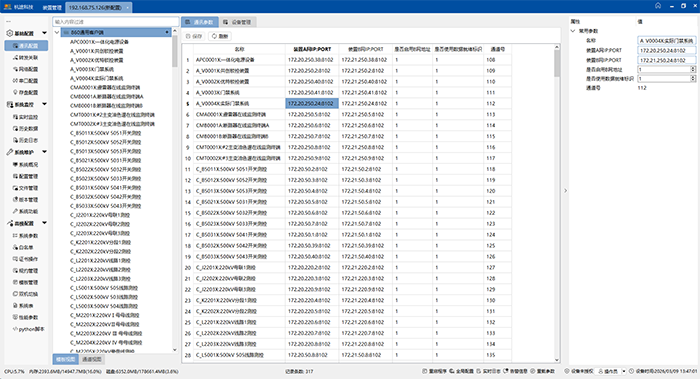Open 存盘配置 in the left sidebar
The image size is (700, 379).
coord(26,92)
